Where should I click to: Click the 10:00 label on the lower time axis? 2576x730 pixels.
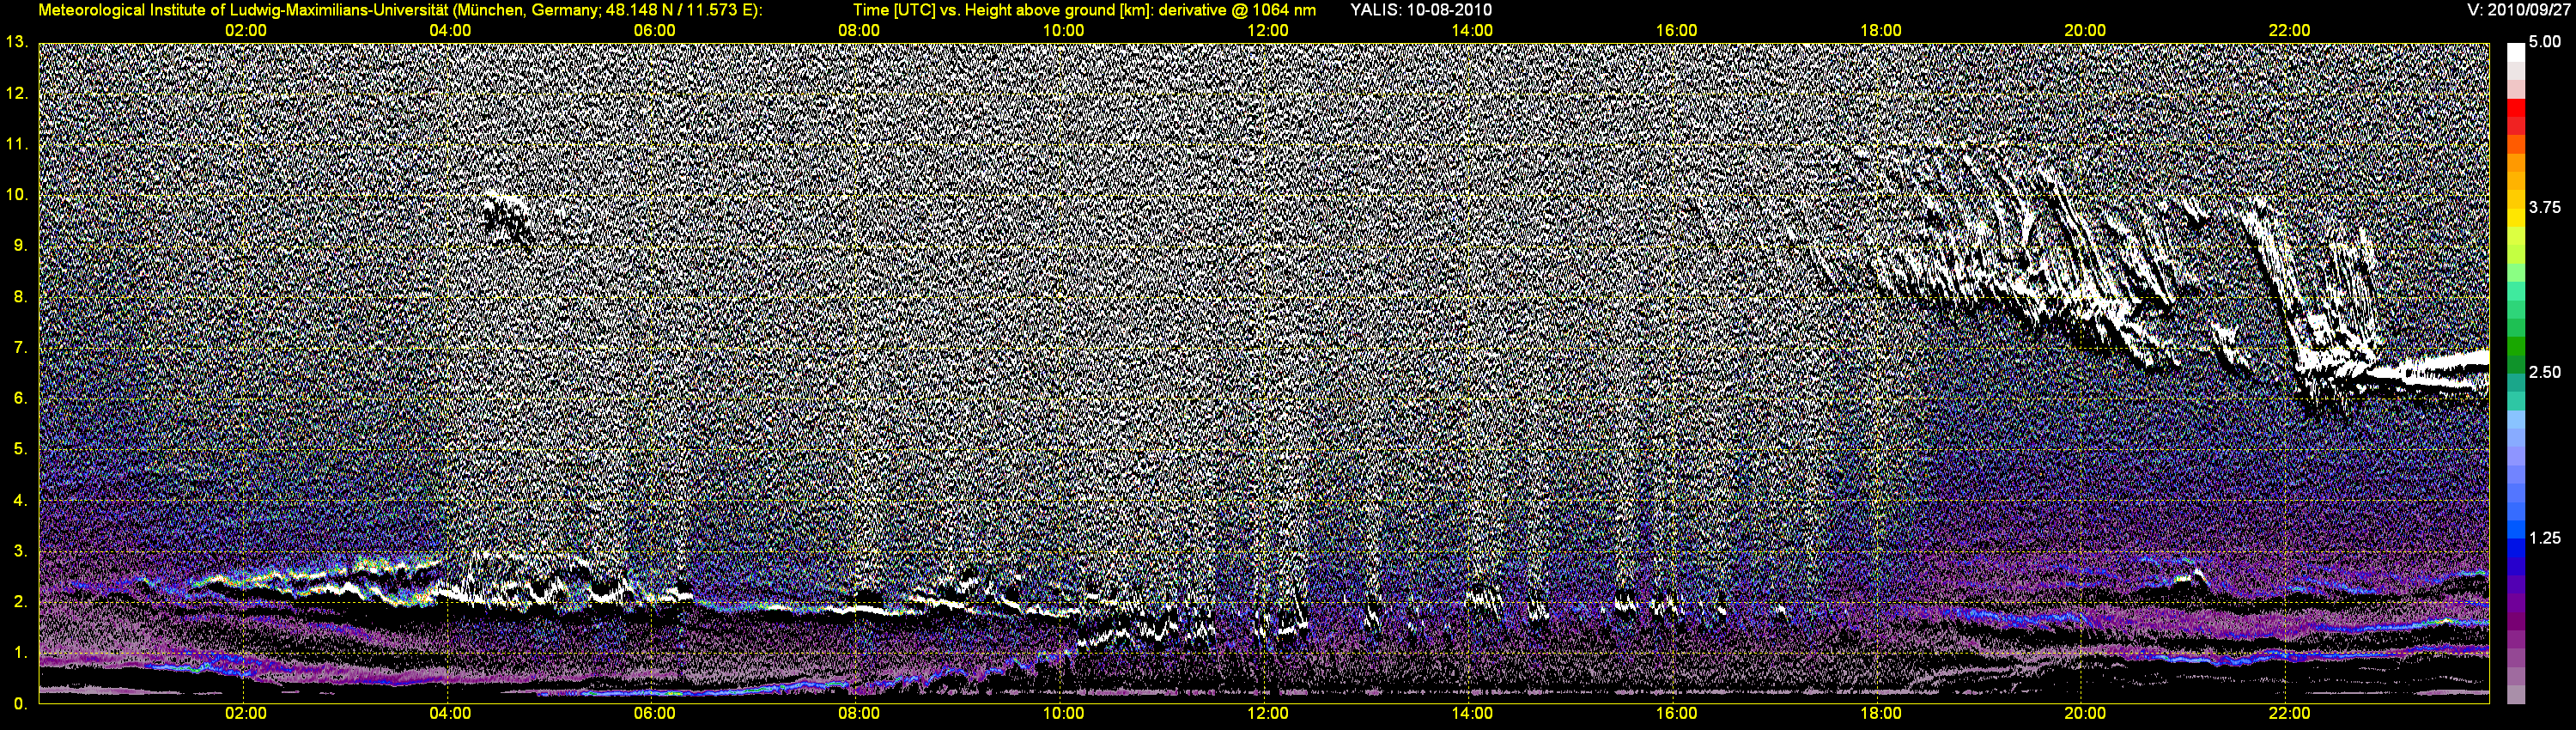tap(1063, 713)
